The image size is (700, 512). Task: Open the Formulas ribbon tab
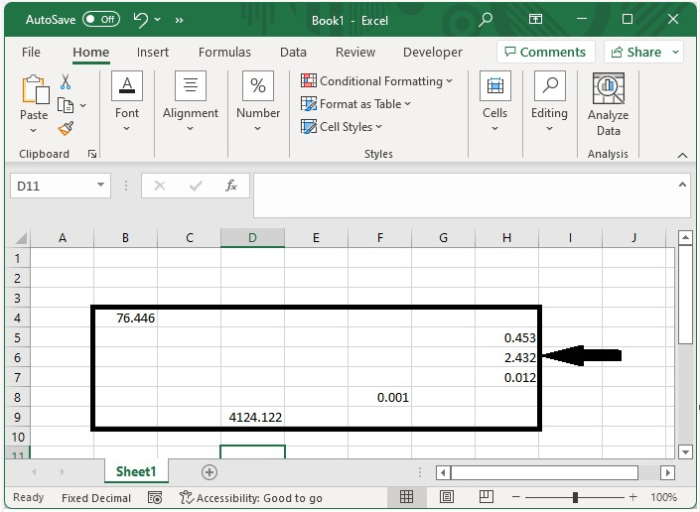[224, 52]
